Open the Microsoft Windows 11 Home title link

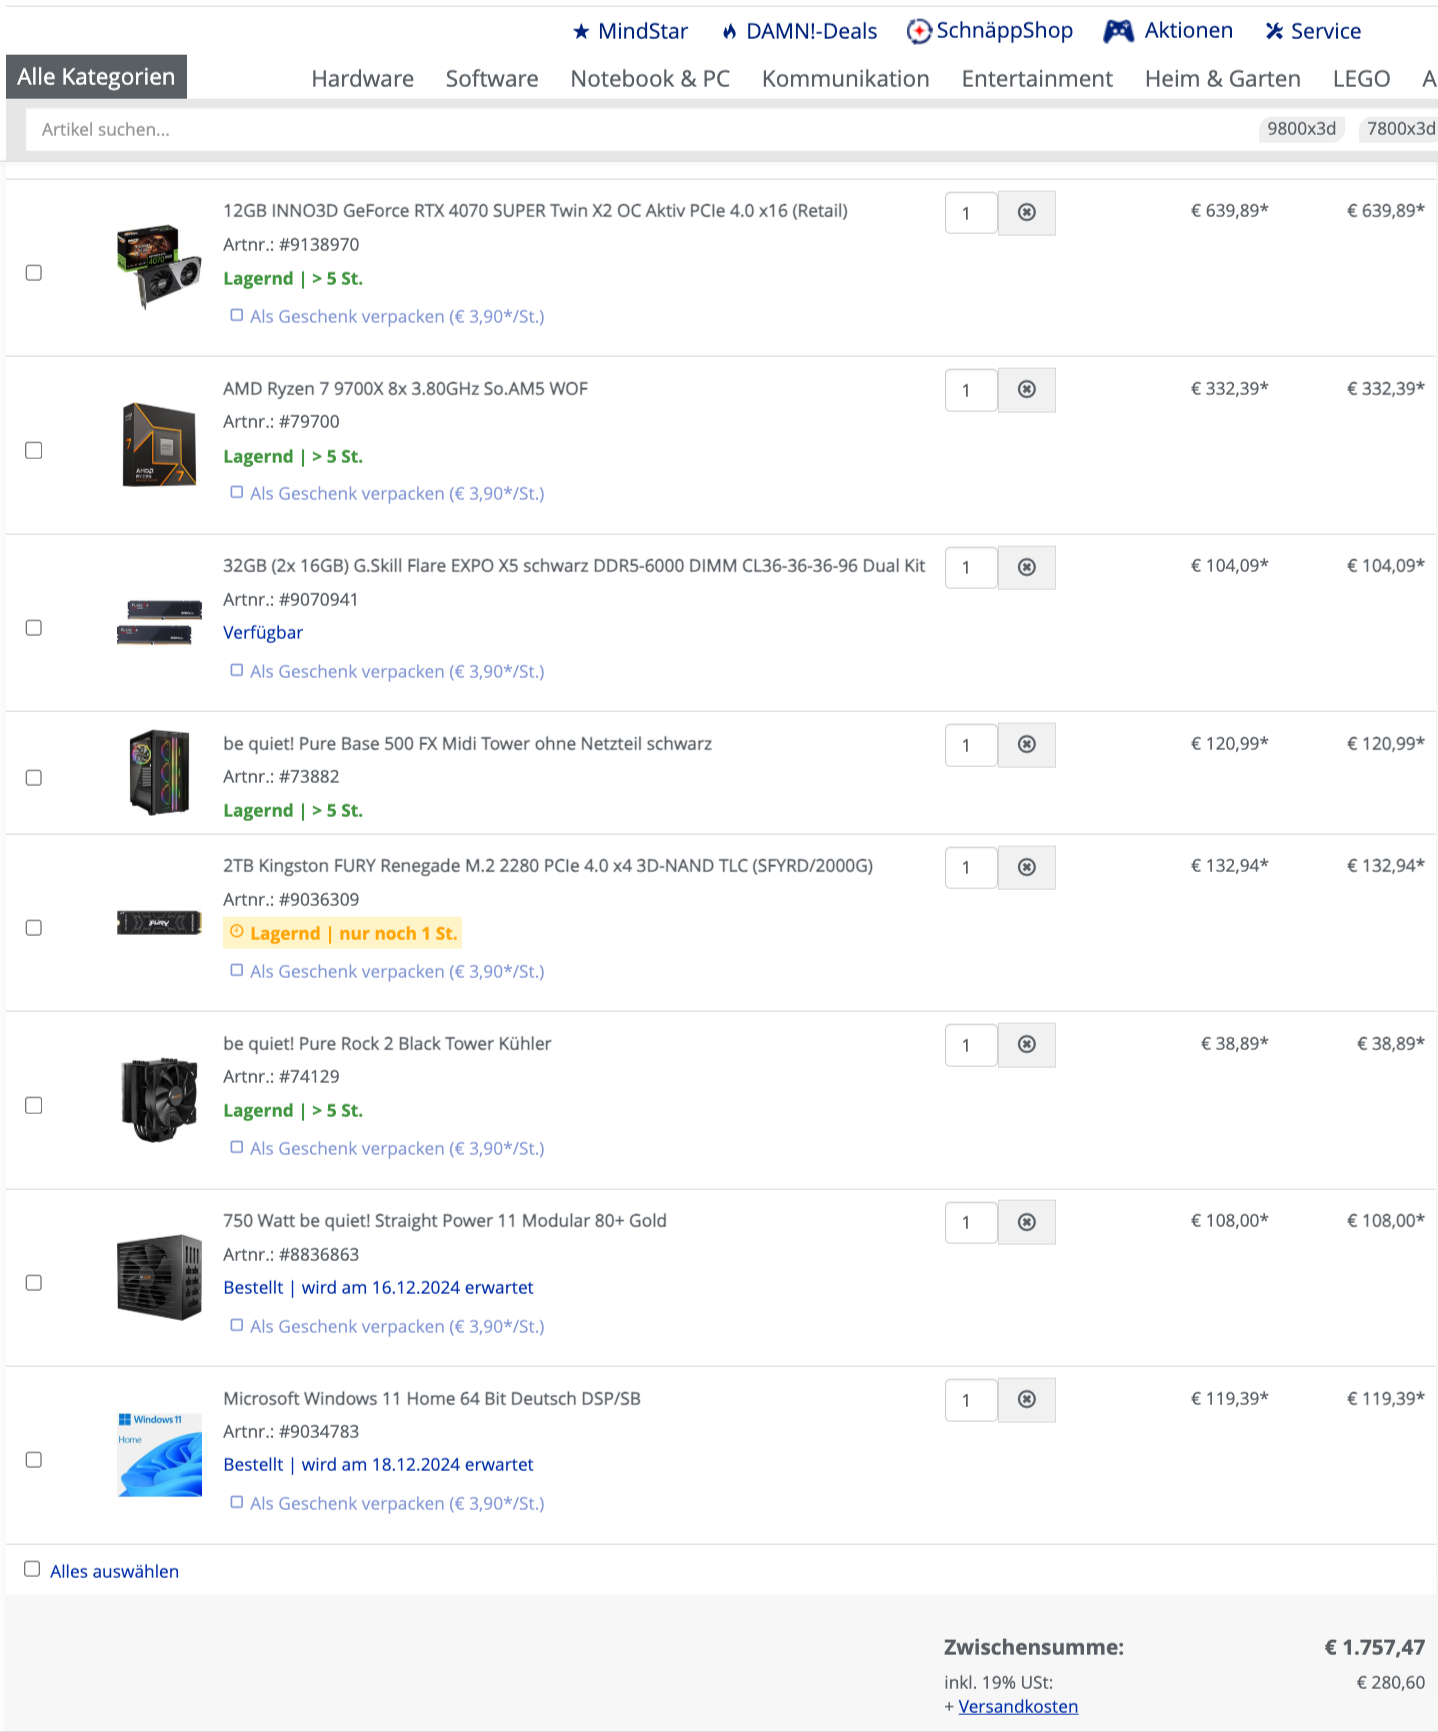432,1399
